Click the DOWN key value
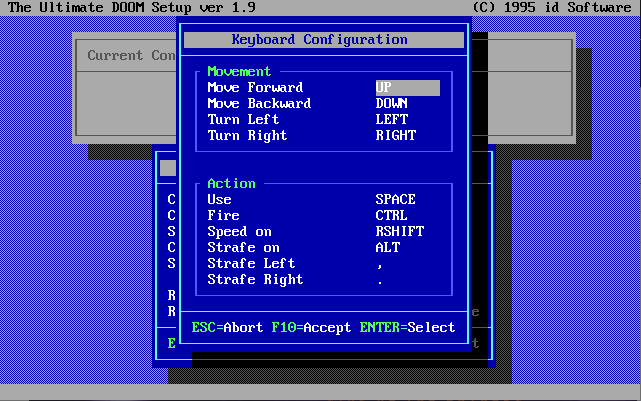The height and width of the screenshot is (401, 641). 392,104
